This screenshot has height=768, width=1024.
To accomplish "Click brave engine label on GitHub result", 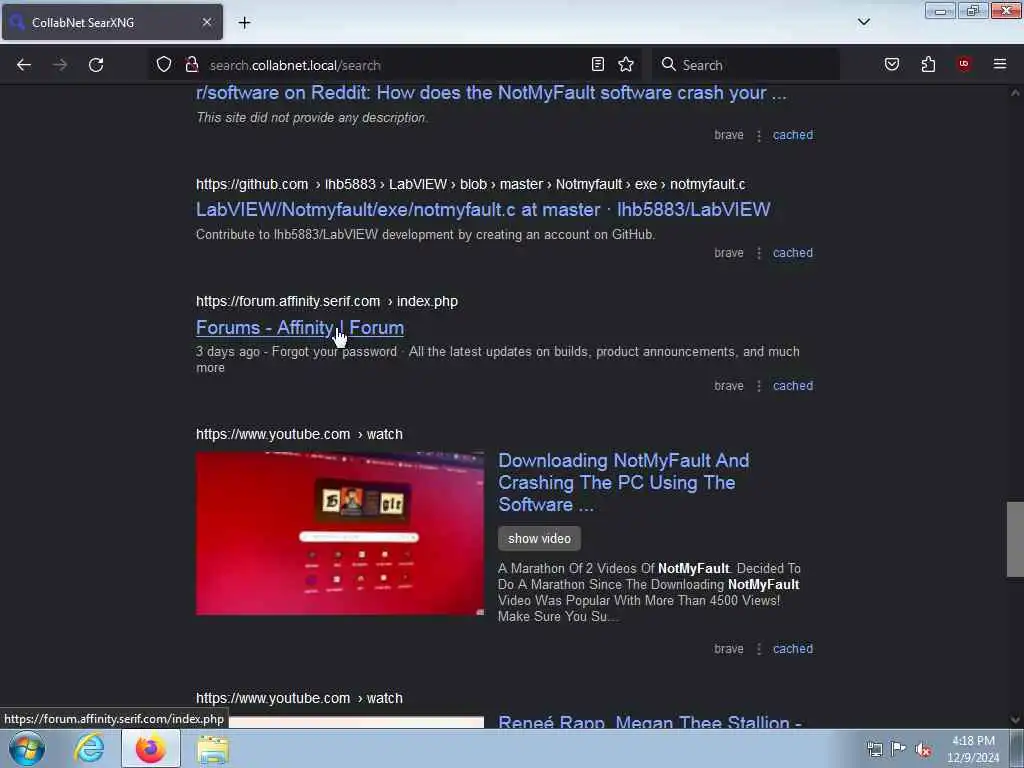I will coord(729,253).
